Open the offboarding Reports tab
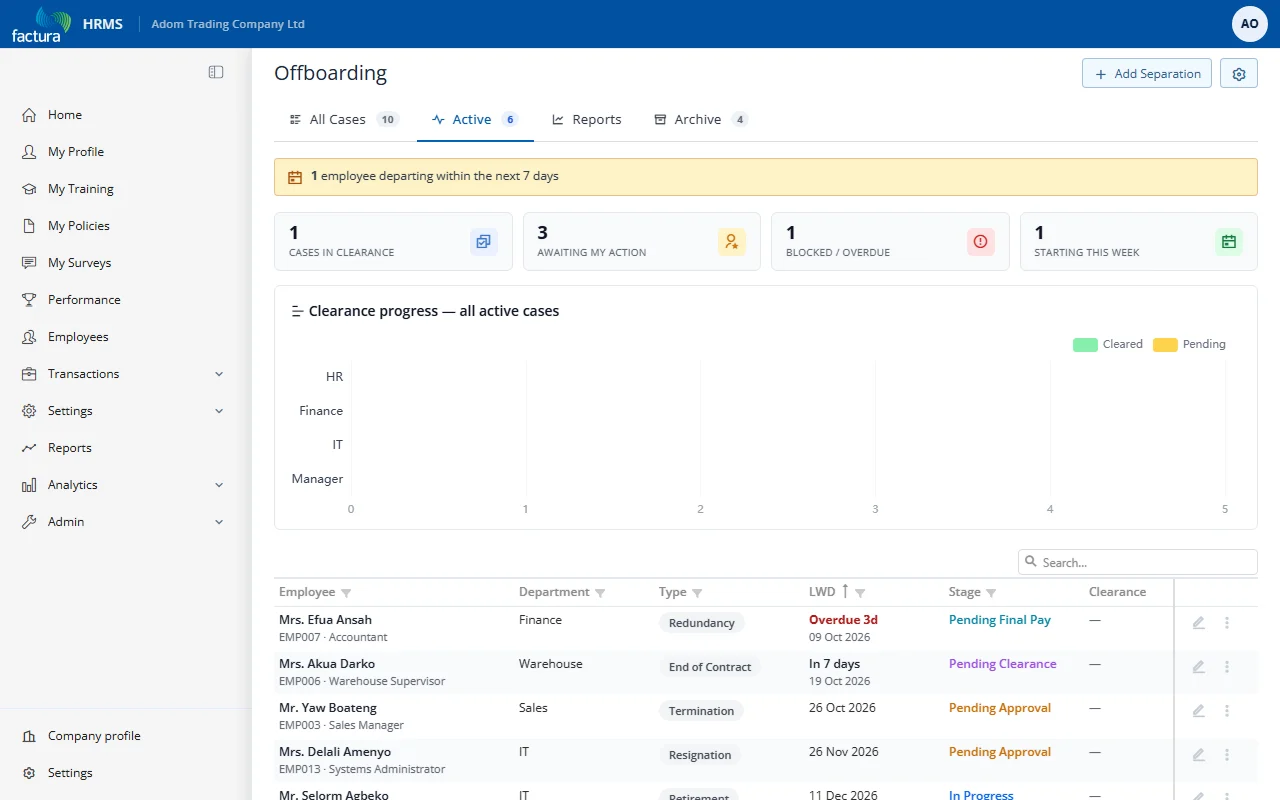 [x=587, y=119]
